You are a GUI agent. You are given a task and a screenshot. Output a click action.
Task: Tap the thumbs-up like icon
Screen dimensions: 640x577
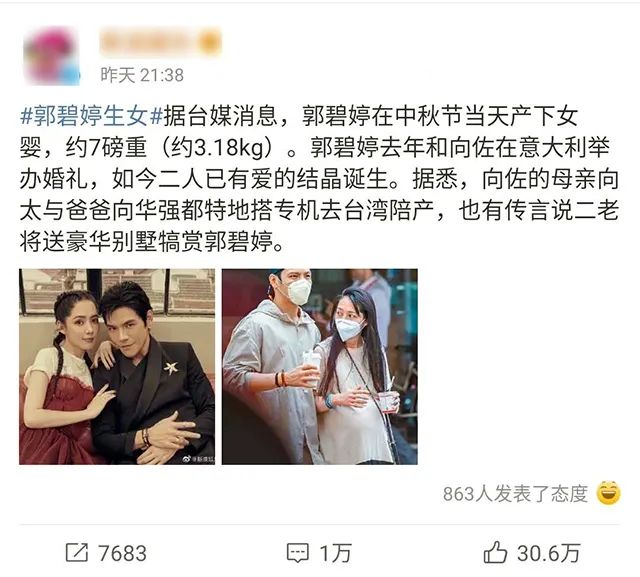tap(495, 552)
